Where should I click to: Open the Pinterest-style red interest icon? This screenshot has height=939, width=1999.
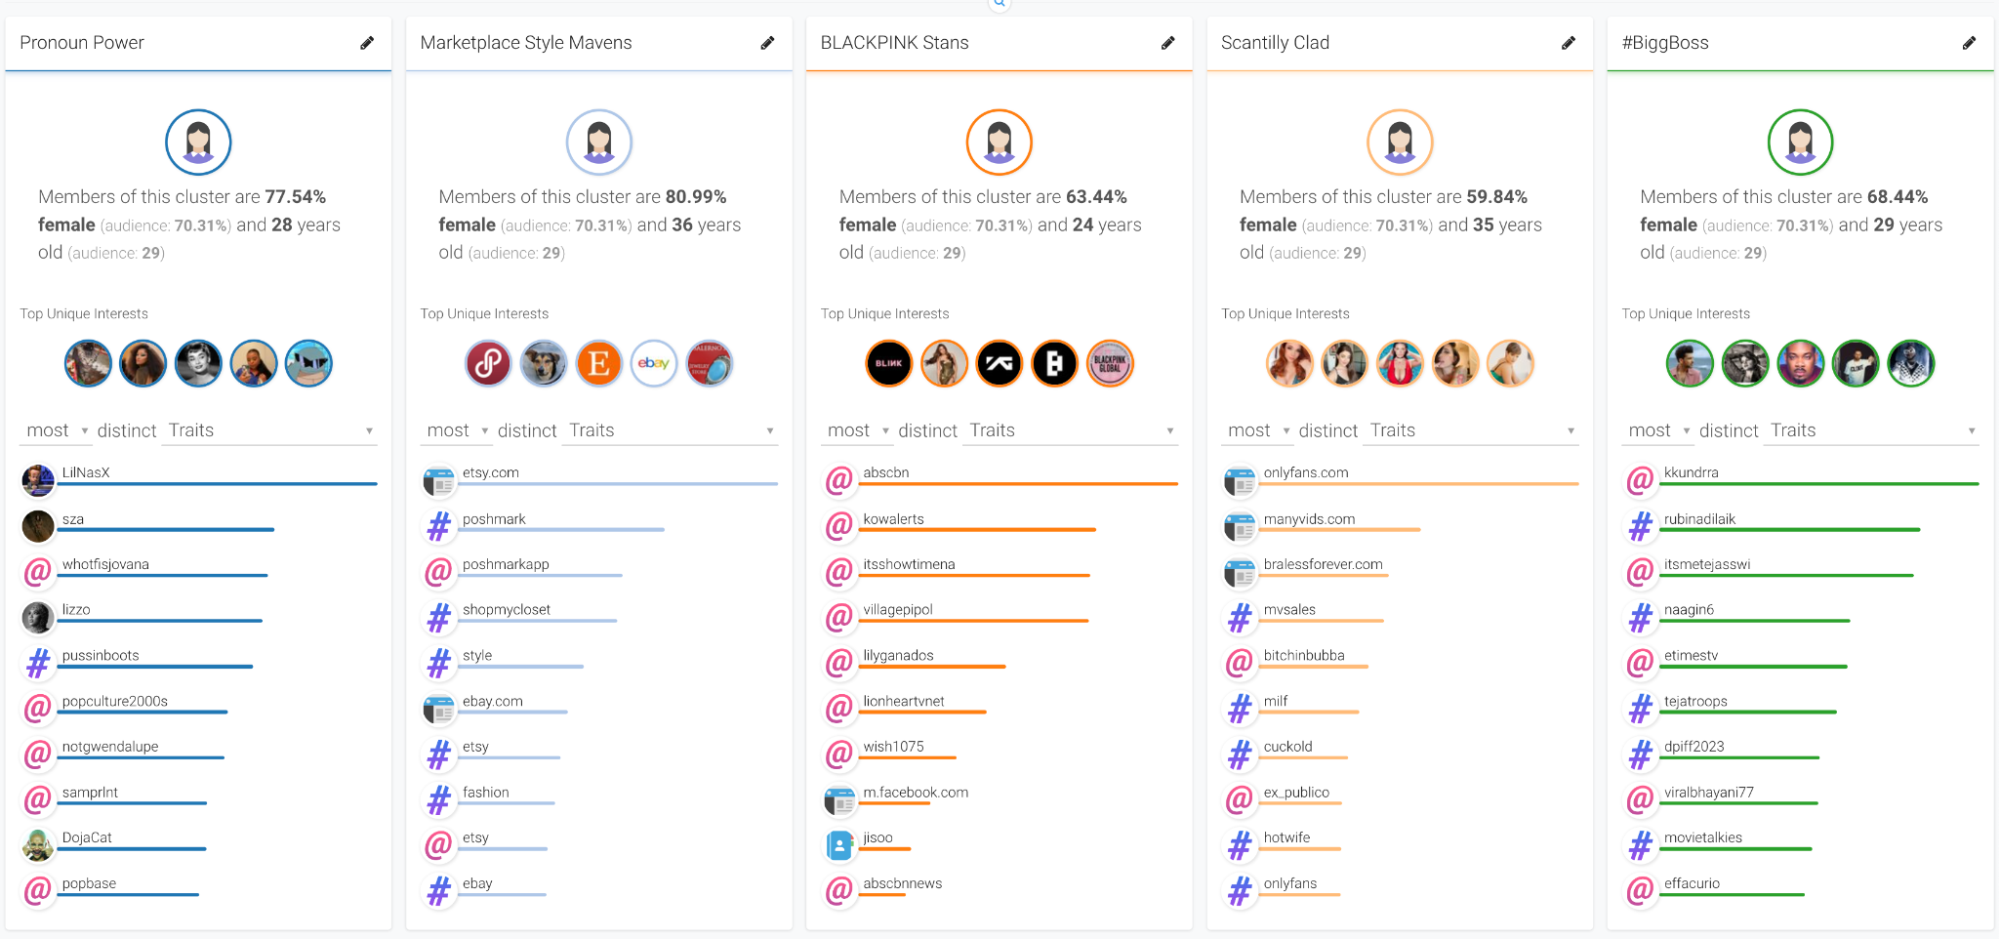click(488, 363)
